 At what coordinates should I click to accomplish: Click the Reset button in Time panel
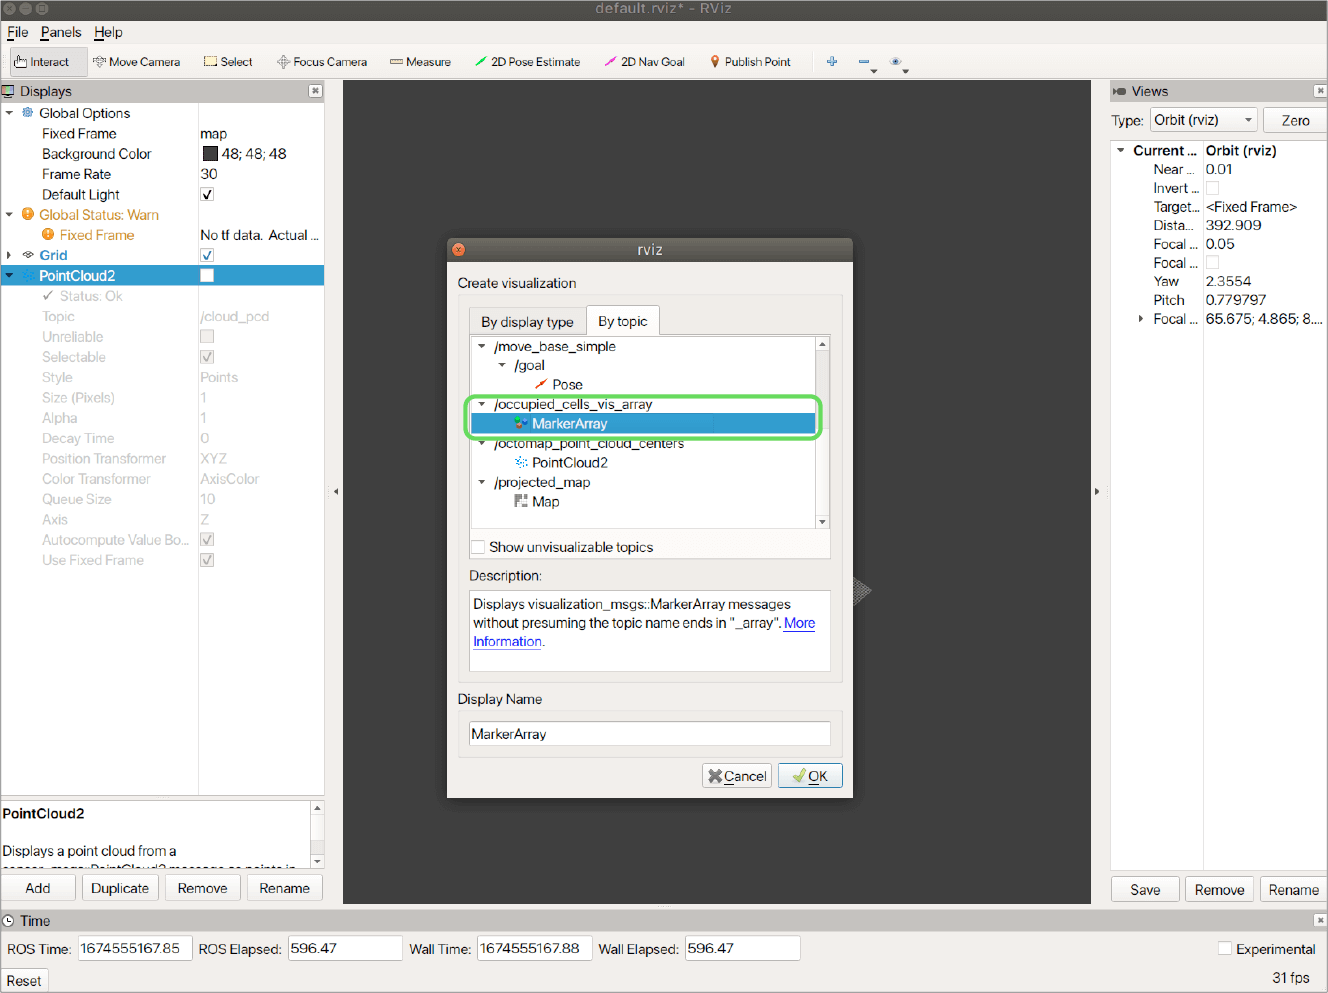(x=24, y=981)
